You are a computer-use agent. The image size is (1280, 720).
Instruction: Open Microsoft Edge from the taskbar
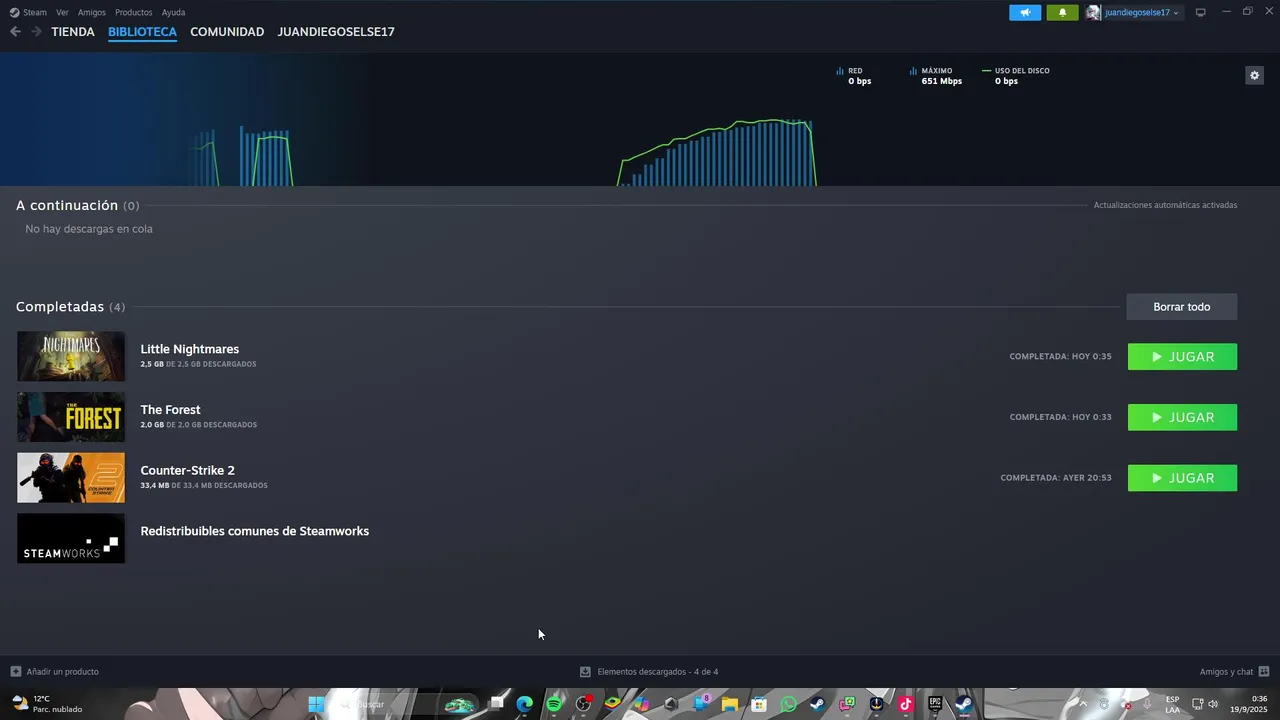pyautogui.click(x=525, y=704)
